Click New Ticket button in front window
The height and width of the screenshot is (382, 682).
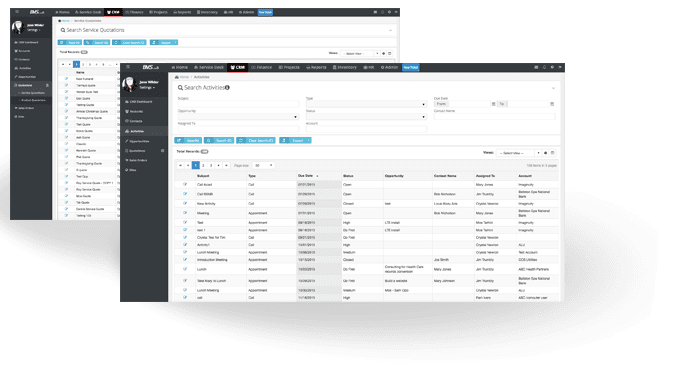411,67
